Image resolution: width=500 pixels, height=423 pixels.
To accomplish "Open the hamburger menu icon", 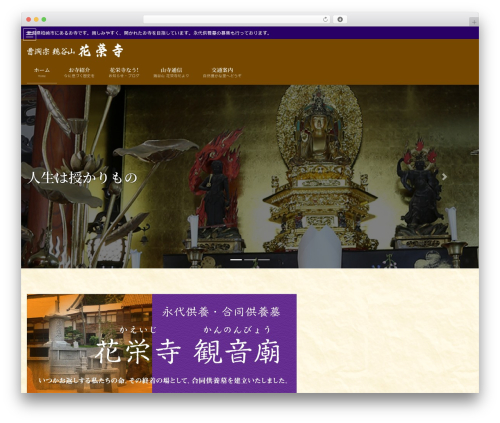I will point(30,34).
